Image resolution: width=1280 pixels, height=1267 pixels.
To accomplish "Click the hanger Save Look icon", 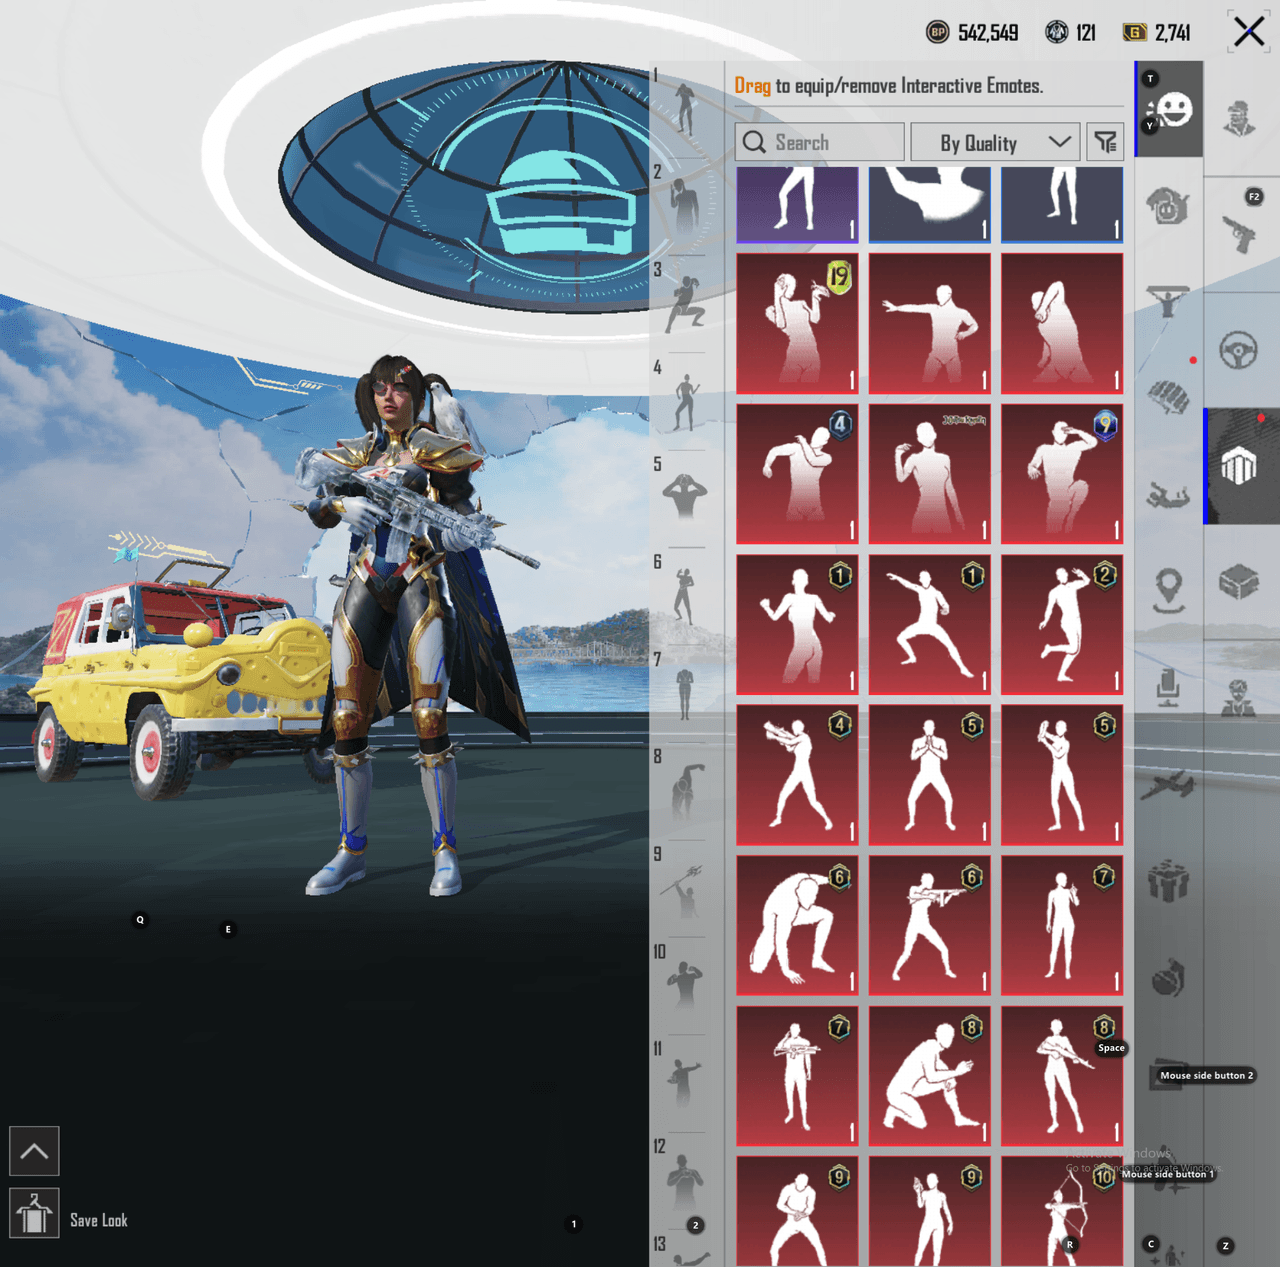I will coord(34,1213).
